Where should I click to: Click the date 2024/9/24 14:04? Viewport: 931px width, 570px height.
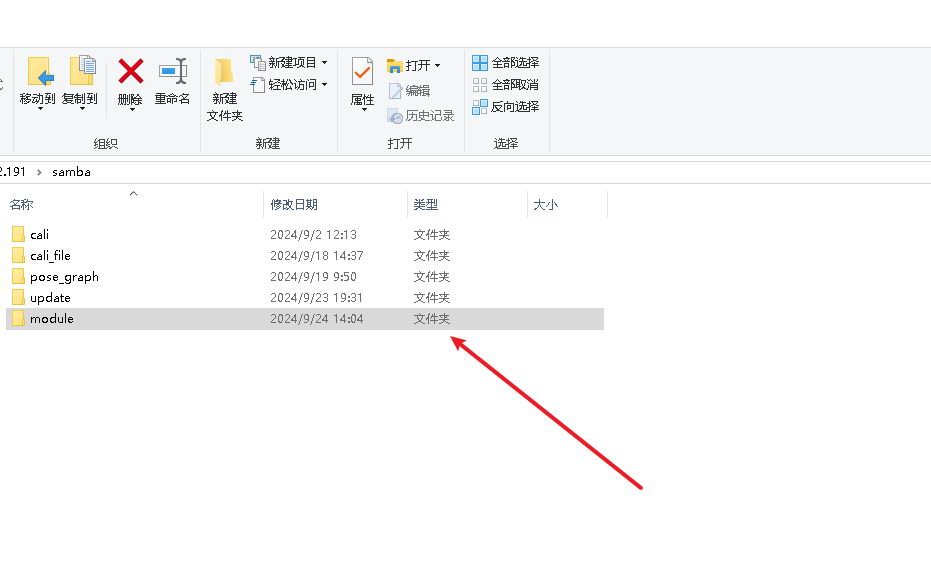(x=316, y=319)
